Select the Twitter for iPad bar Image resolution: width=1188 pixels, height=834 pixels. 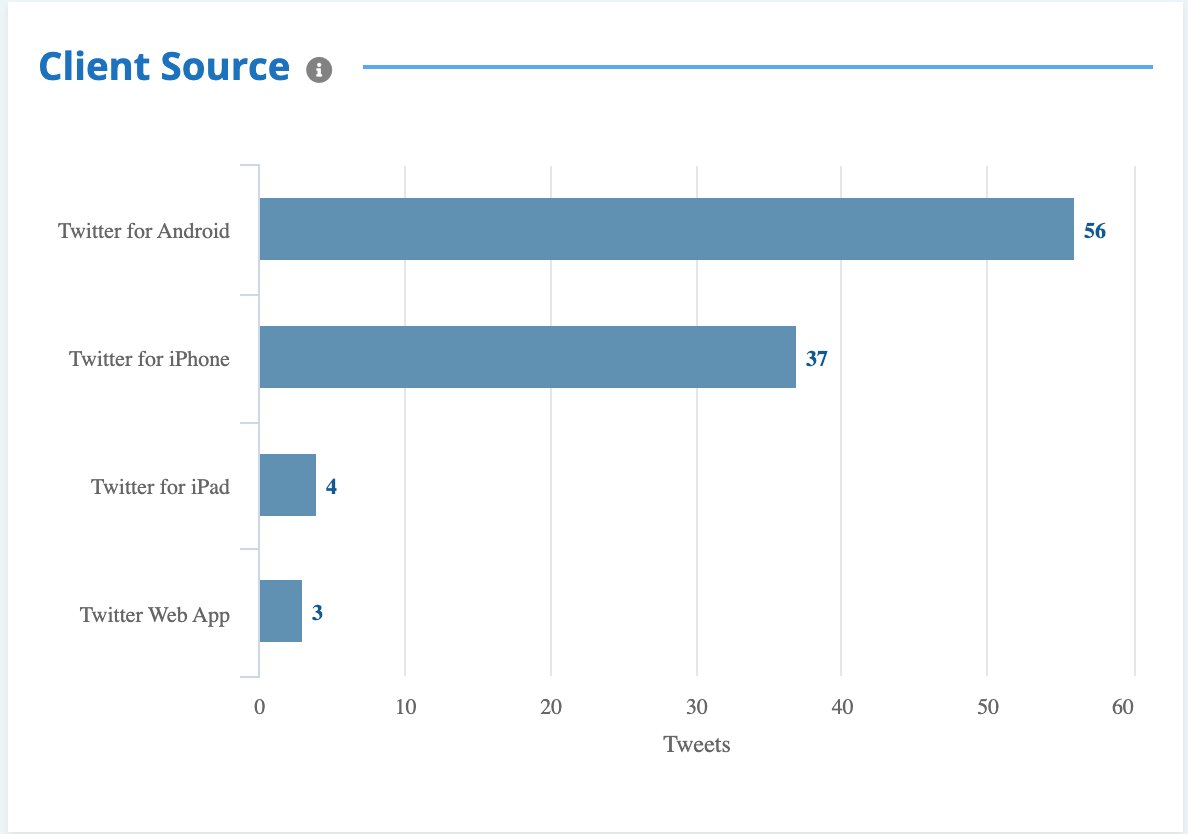pyautogui.click(x=287, y=487)
